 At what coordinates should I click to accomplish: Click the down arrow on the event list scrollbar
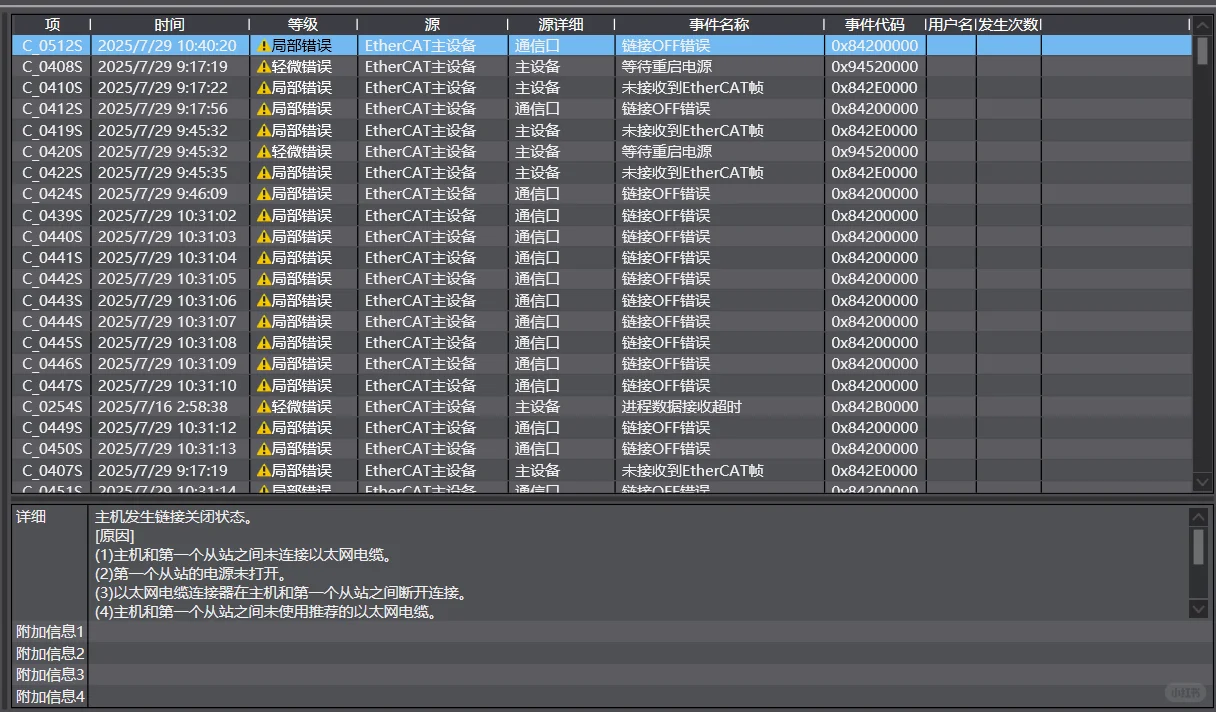coord(1202,483)
